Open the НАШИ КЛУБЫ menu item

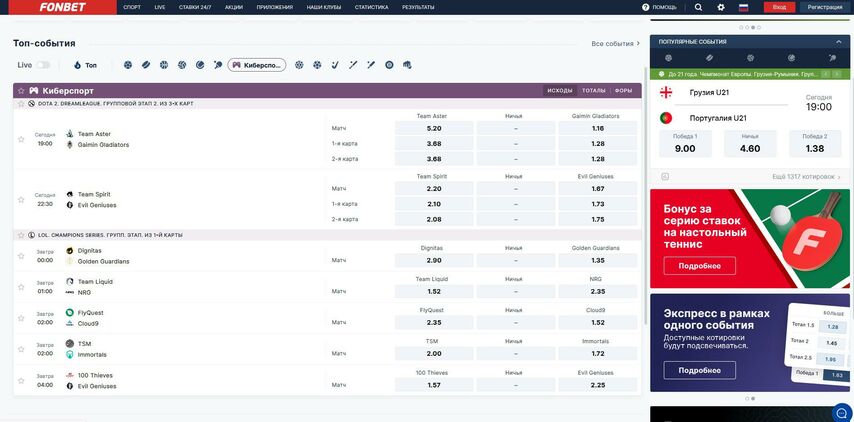(324, 7)
